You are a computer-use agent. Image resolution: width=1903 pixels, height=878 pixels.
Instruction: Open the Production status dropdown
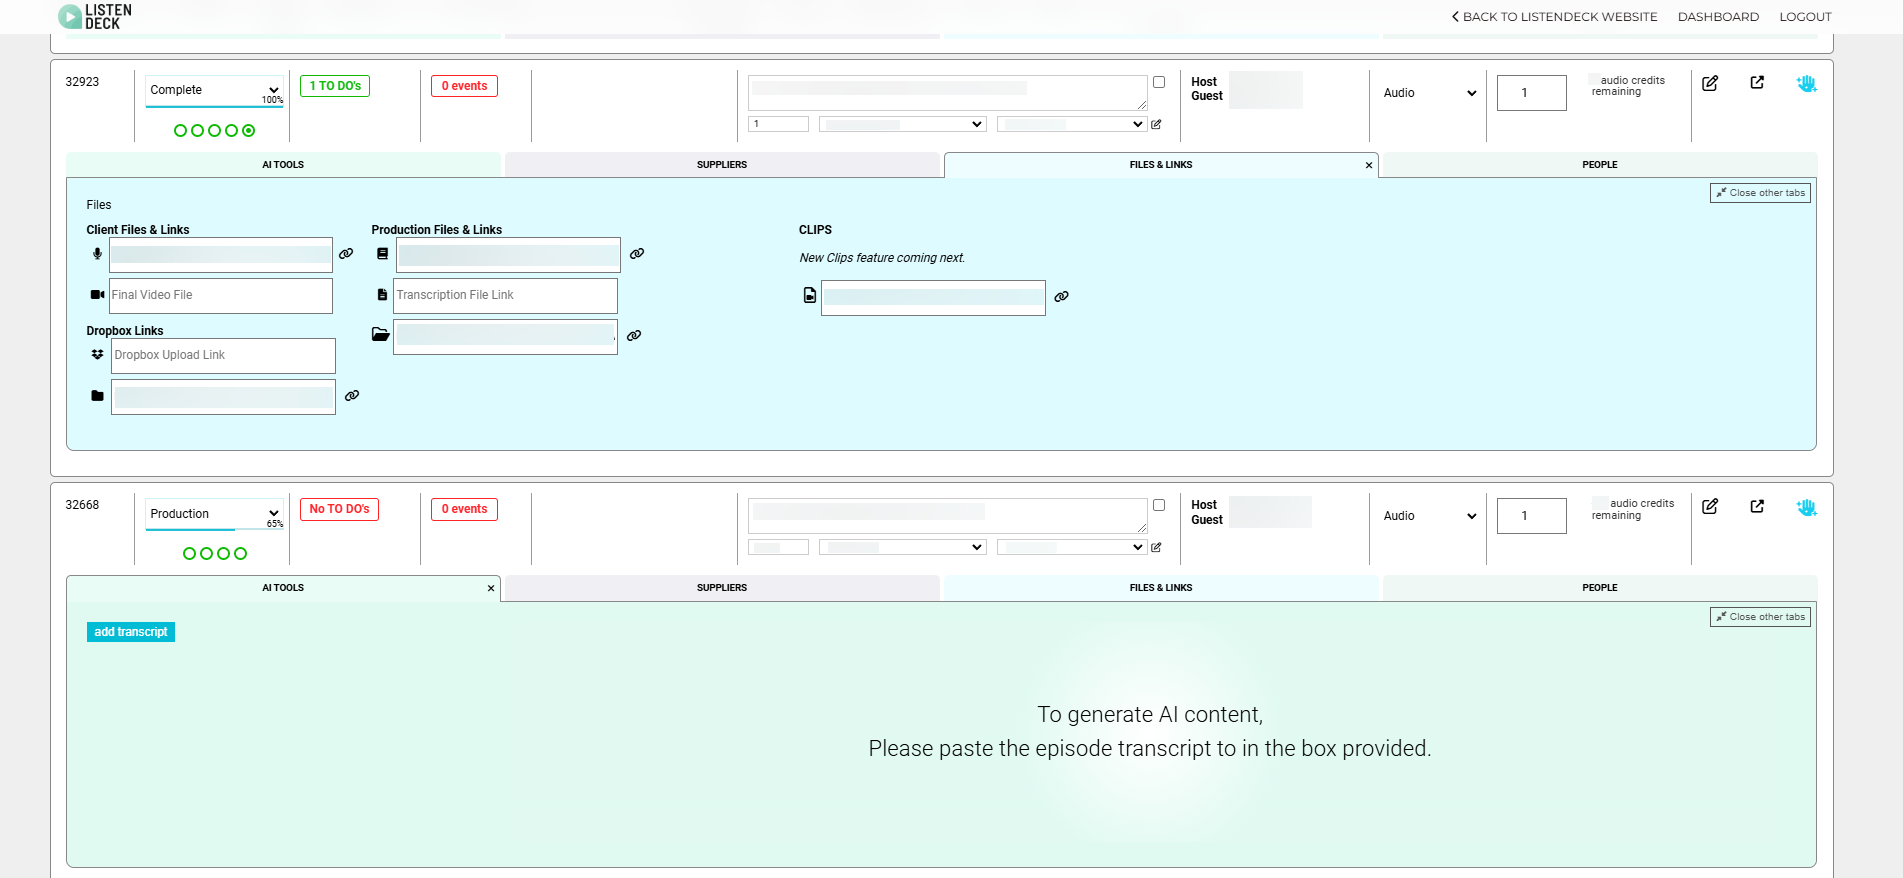coord(214,514)
